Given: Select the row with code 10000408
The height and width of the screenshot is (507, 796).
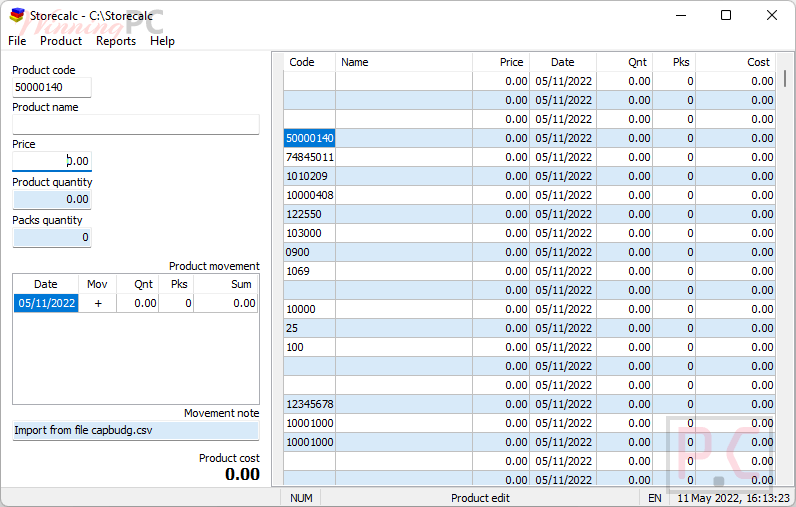Looking at the screenshot, I should (529, 195).
